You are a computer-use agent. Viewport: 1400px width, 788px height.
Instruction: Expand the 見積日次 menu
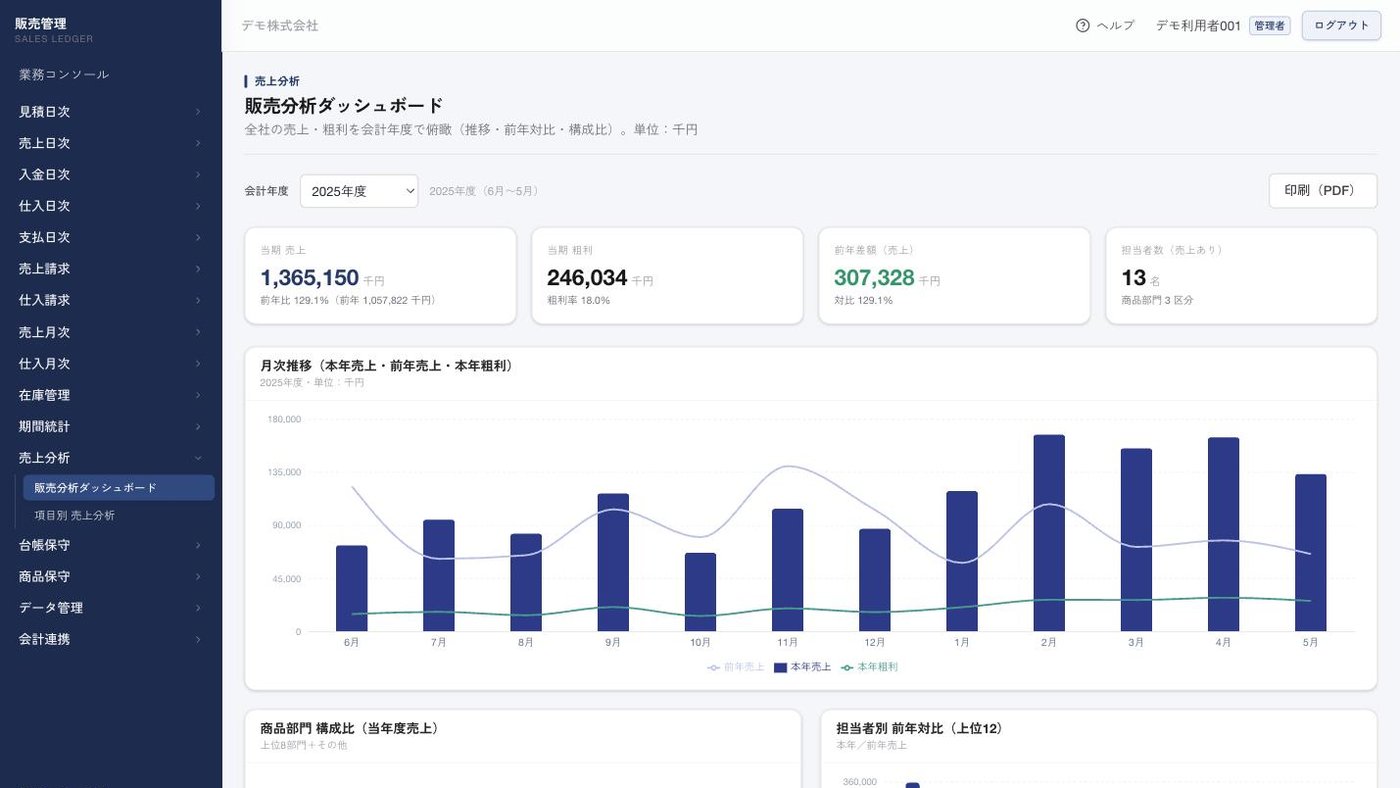(110, 112)
